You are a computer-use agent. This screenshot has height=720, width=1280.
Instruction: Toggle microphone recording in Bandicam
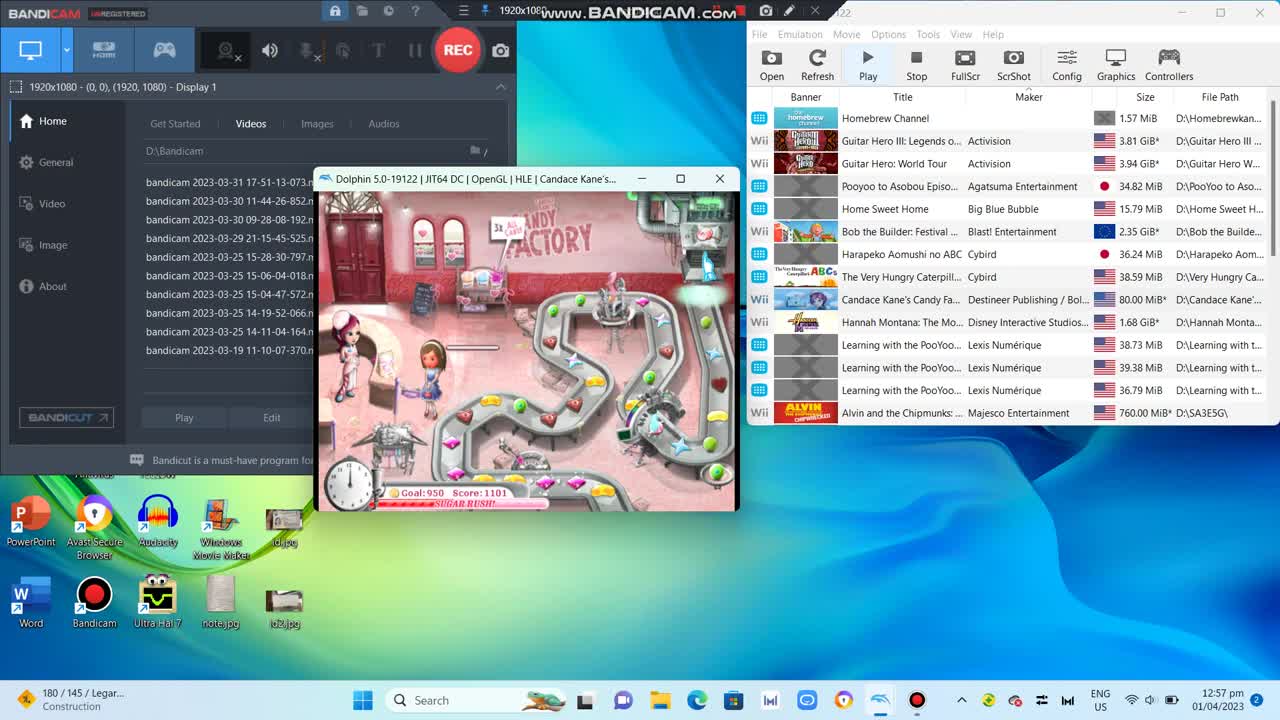click(310, 50)
